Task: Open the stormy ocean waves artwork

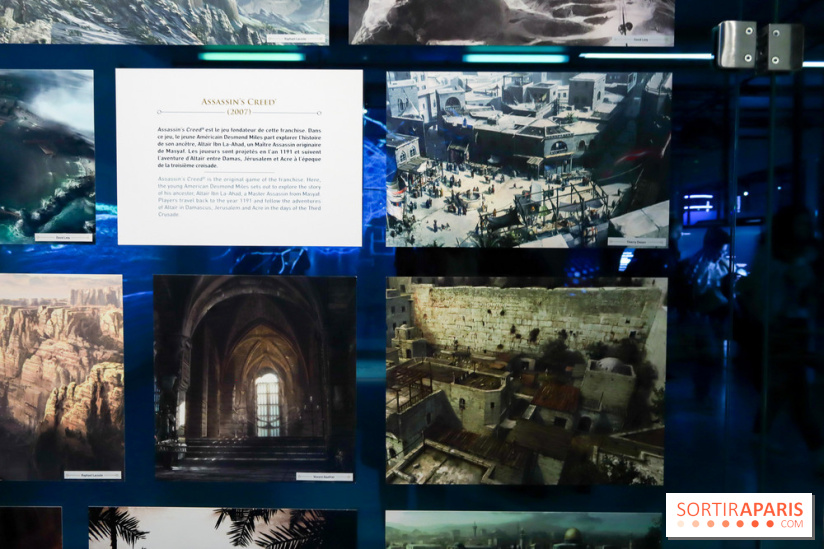Action: pyautogui.click(x=47, y=157)
